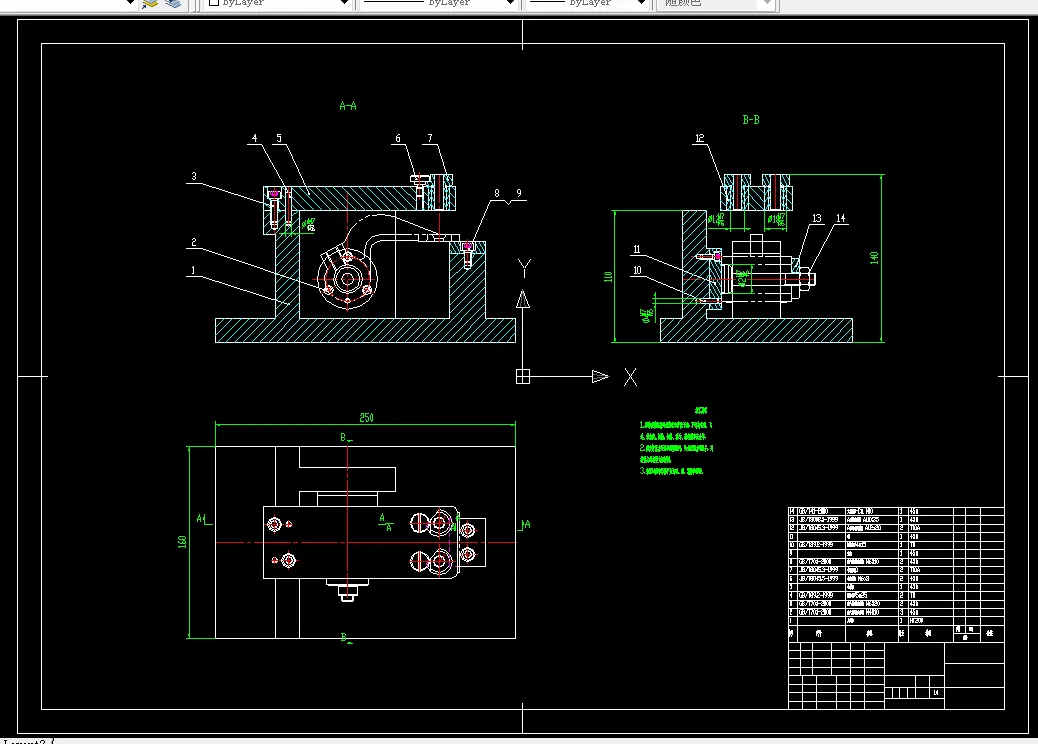The width and height of the screenshot is (1038, 744).
Task: Click the X axis arrowhead of UCS
Action: pos(600,377)
